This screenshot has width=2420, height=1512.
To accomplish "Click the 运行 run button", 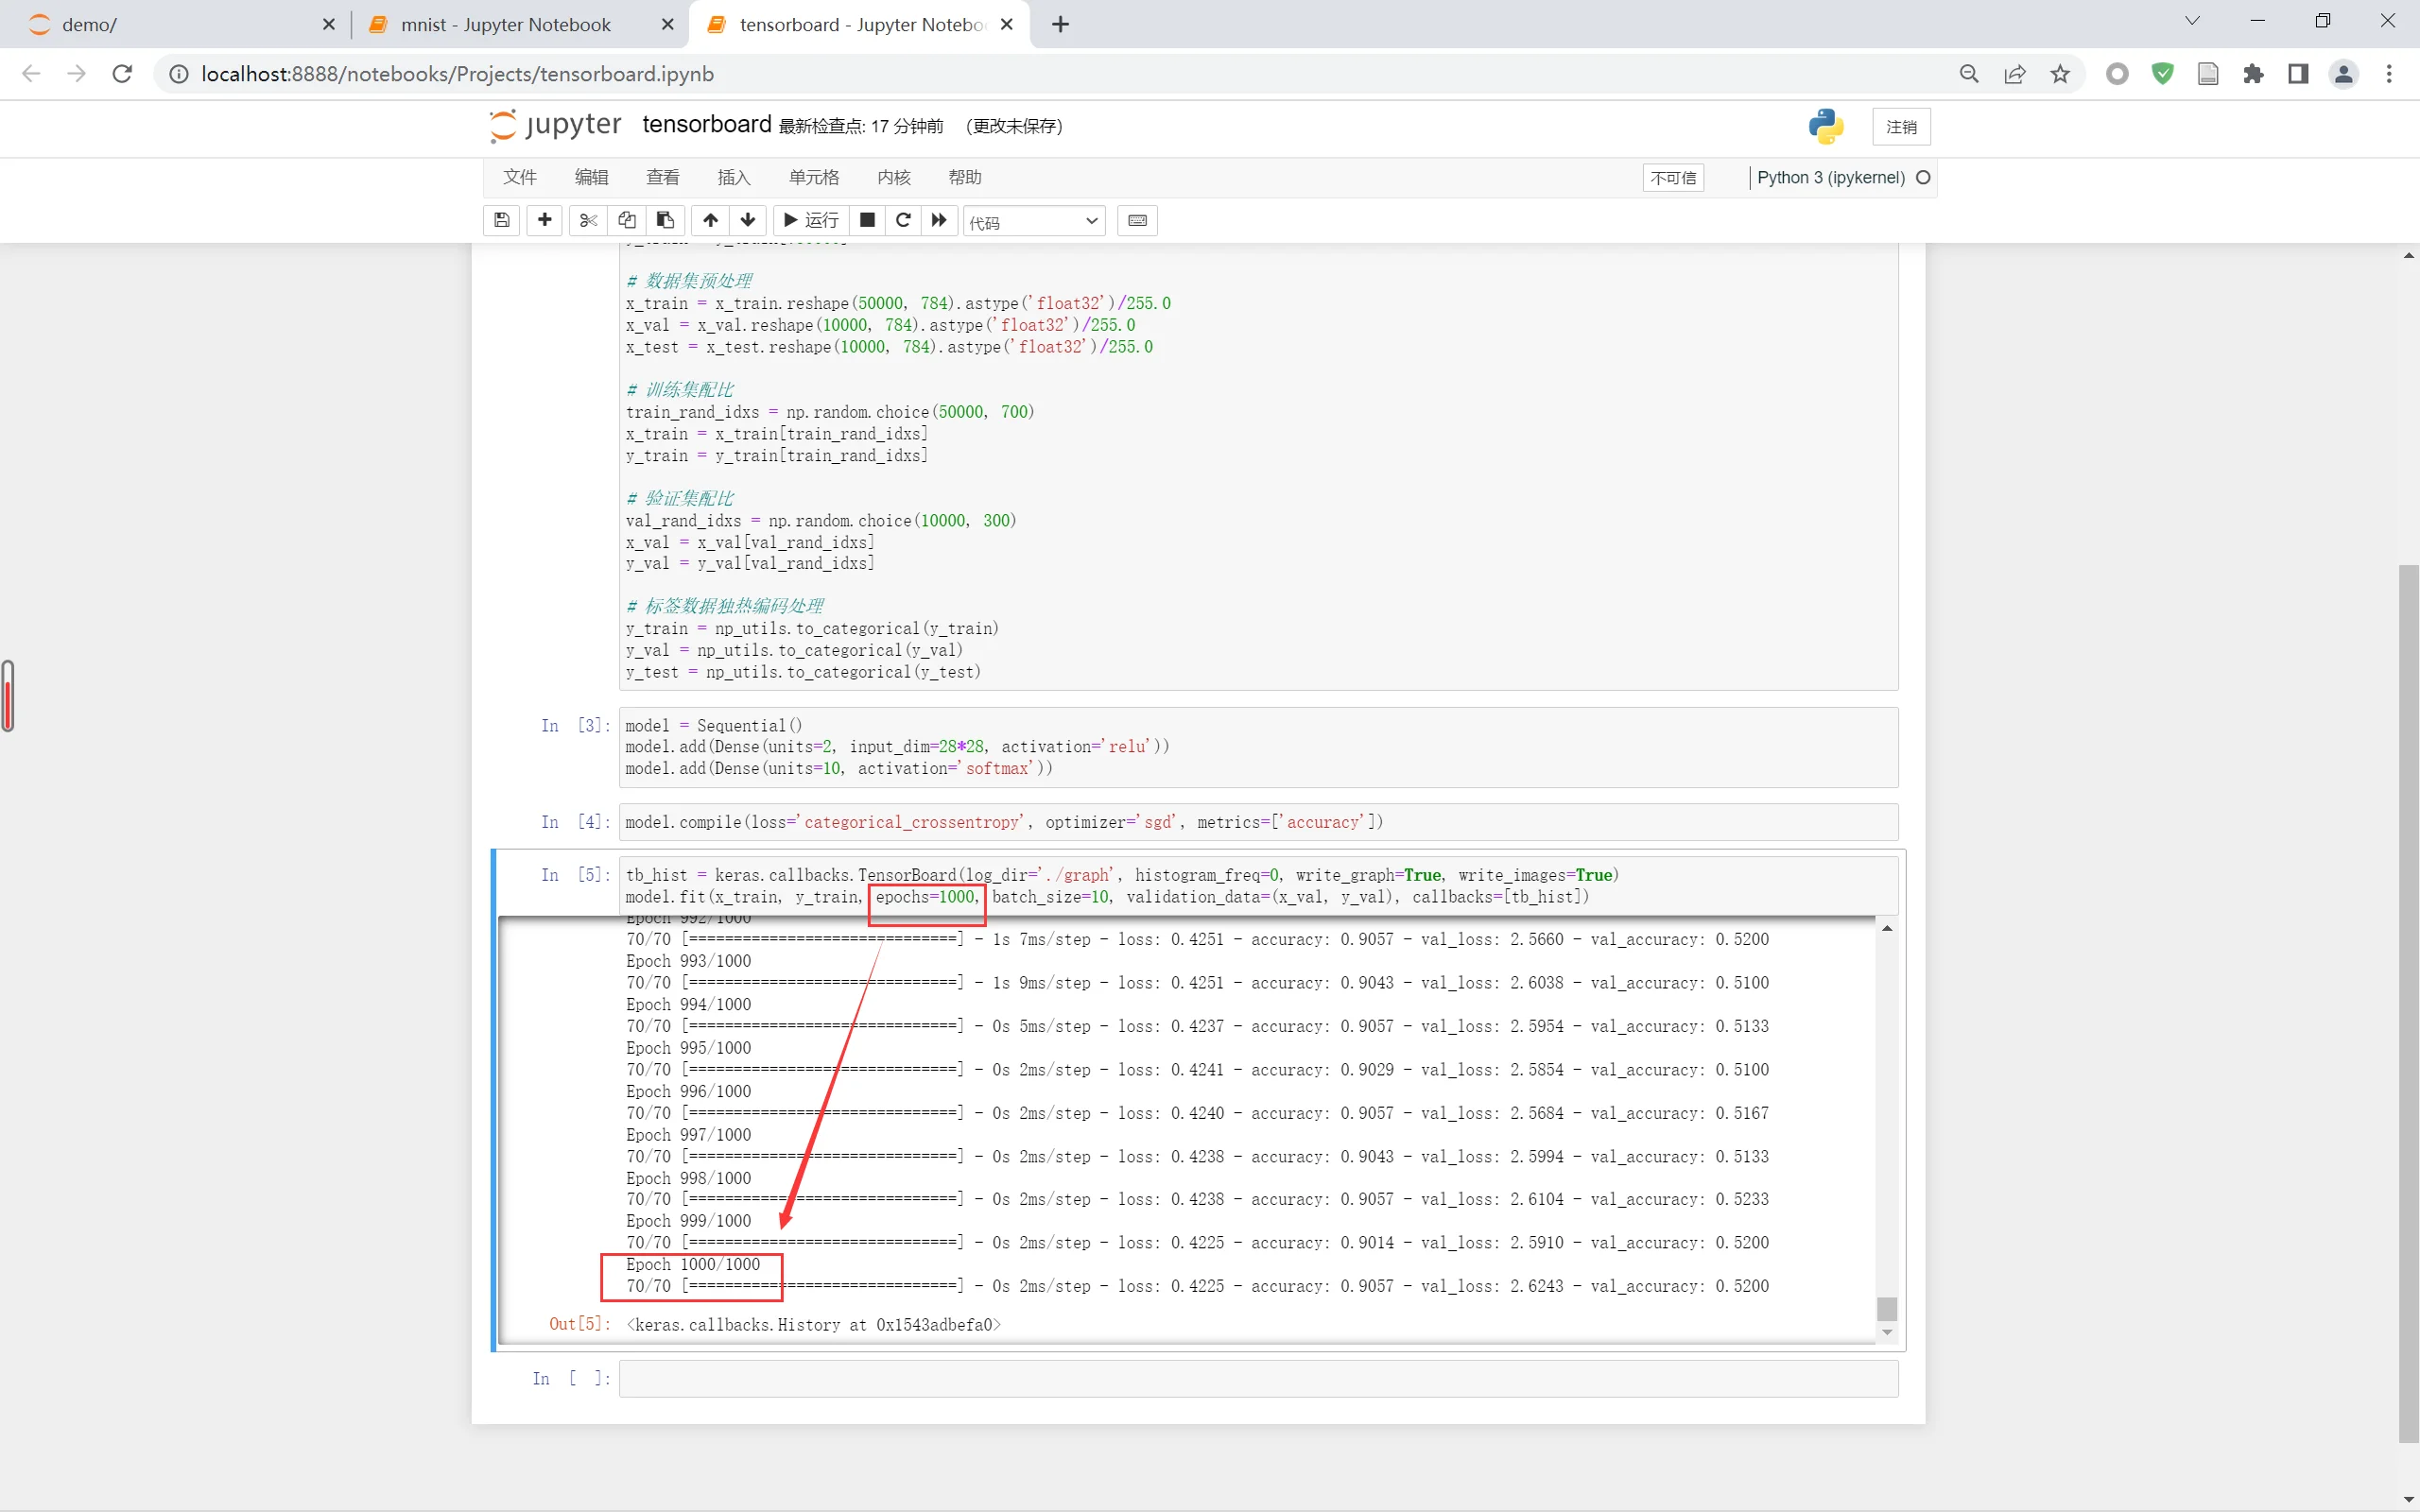I will tap(812, 220).
